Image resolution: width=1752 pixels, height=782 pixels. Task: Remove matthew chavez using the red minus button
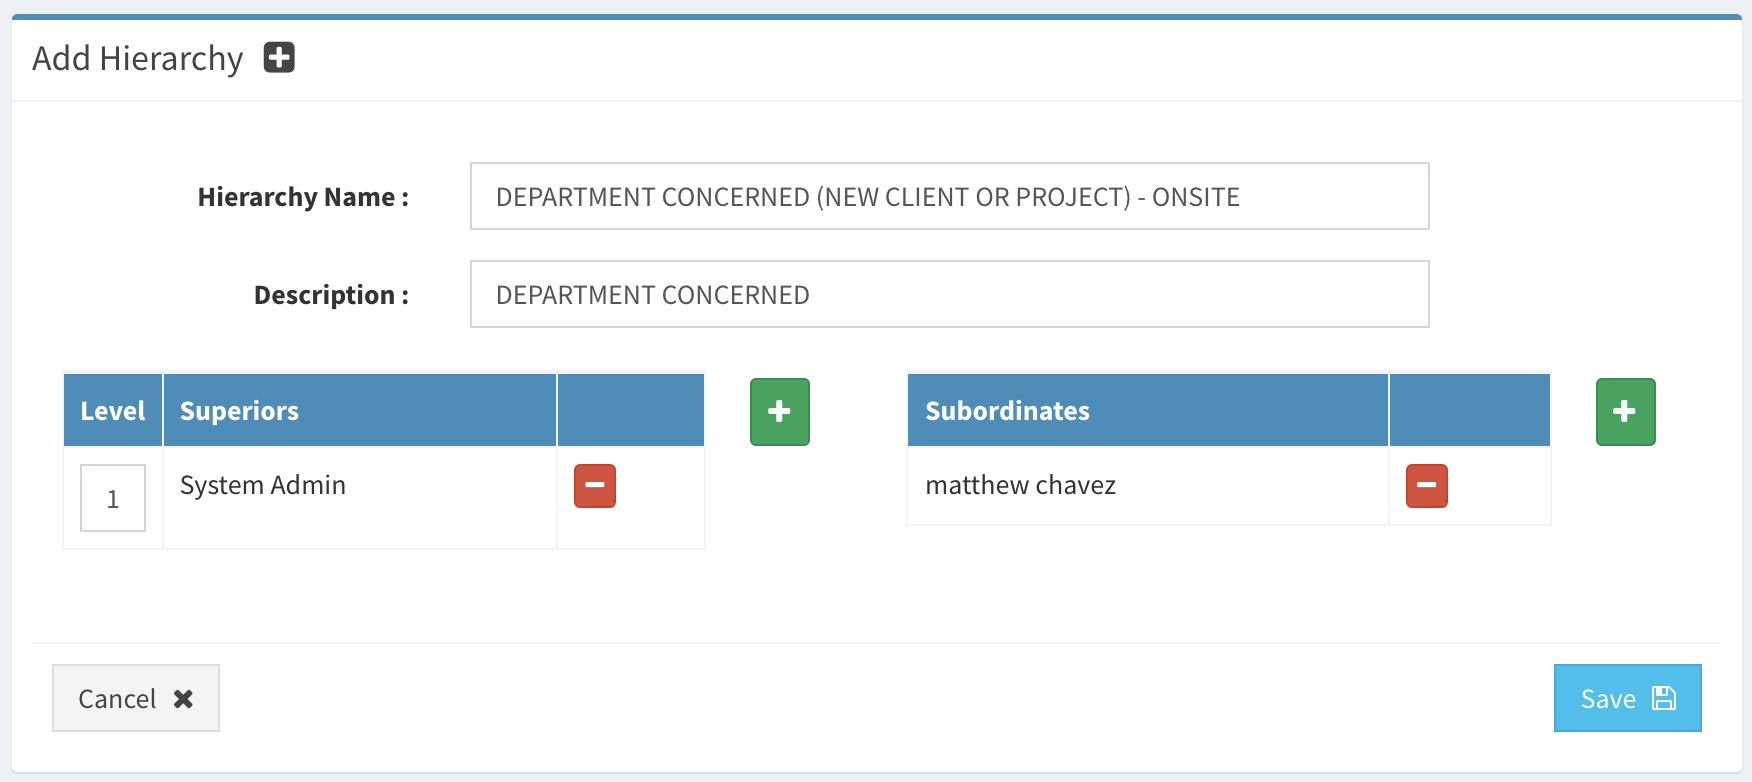1426,486
